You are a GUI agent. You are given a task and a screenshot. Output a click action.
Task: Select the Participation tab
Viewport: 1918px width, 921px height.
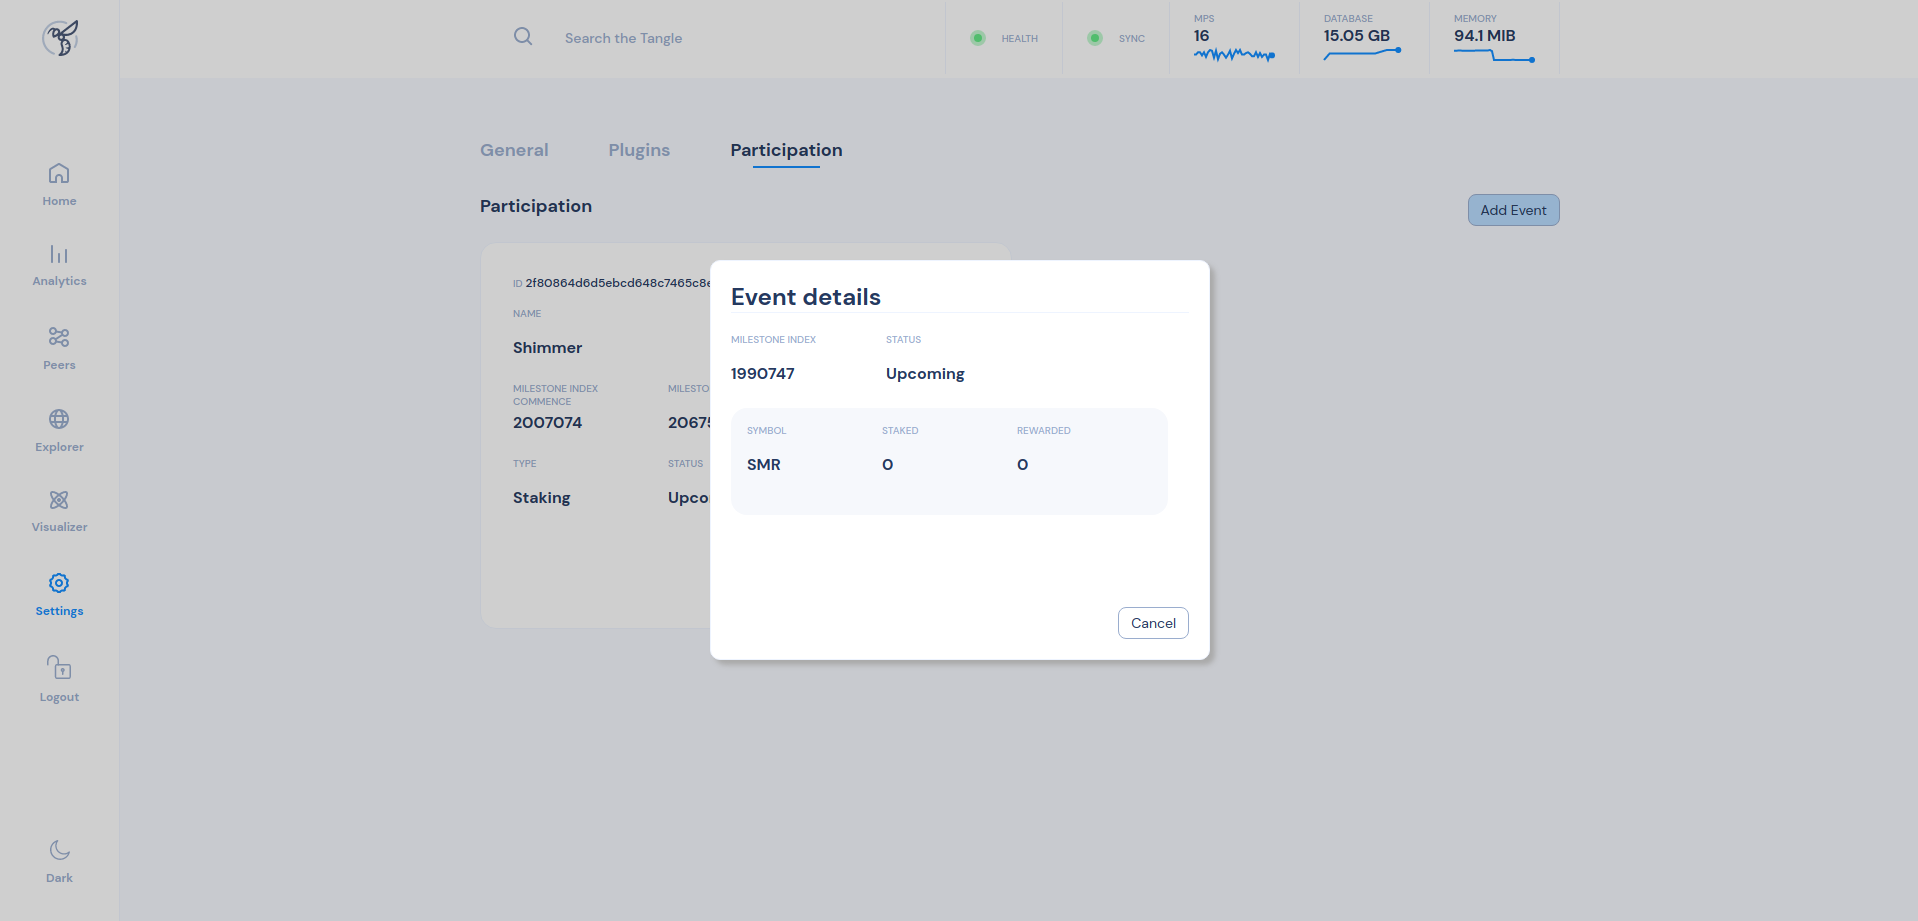[x=786, y=150]
